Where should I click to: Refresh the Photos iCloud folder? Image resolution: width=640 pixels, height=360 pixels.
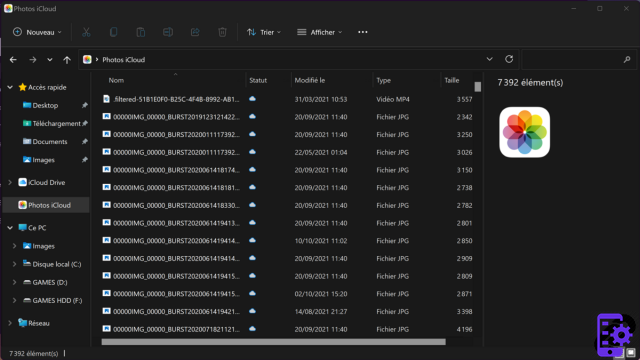pos(509,59)
